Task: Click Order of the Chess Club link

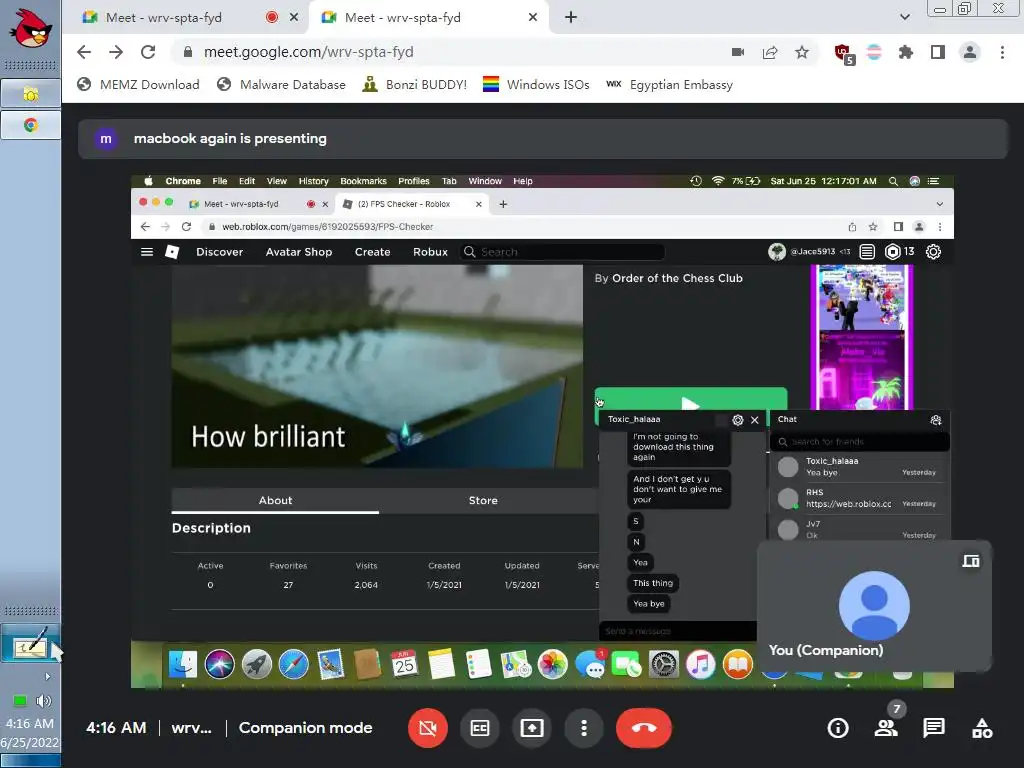Action: click(x=677, y=278)
